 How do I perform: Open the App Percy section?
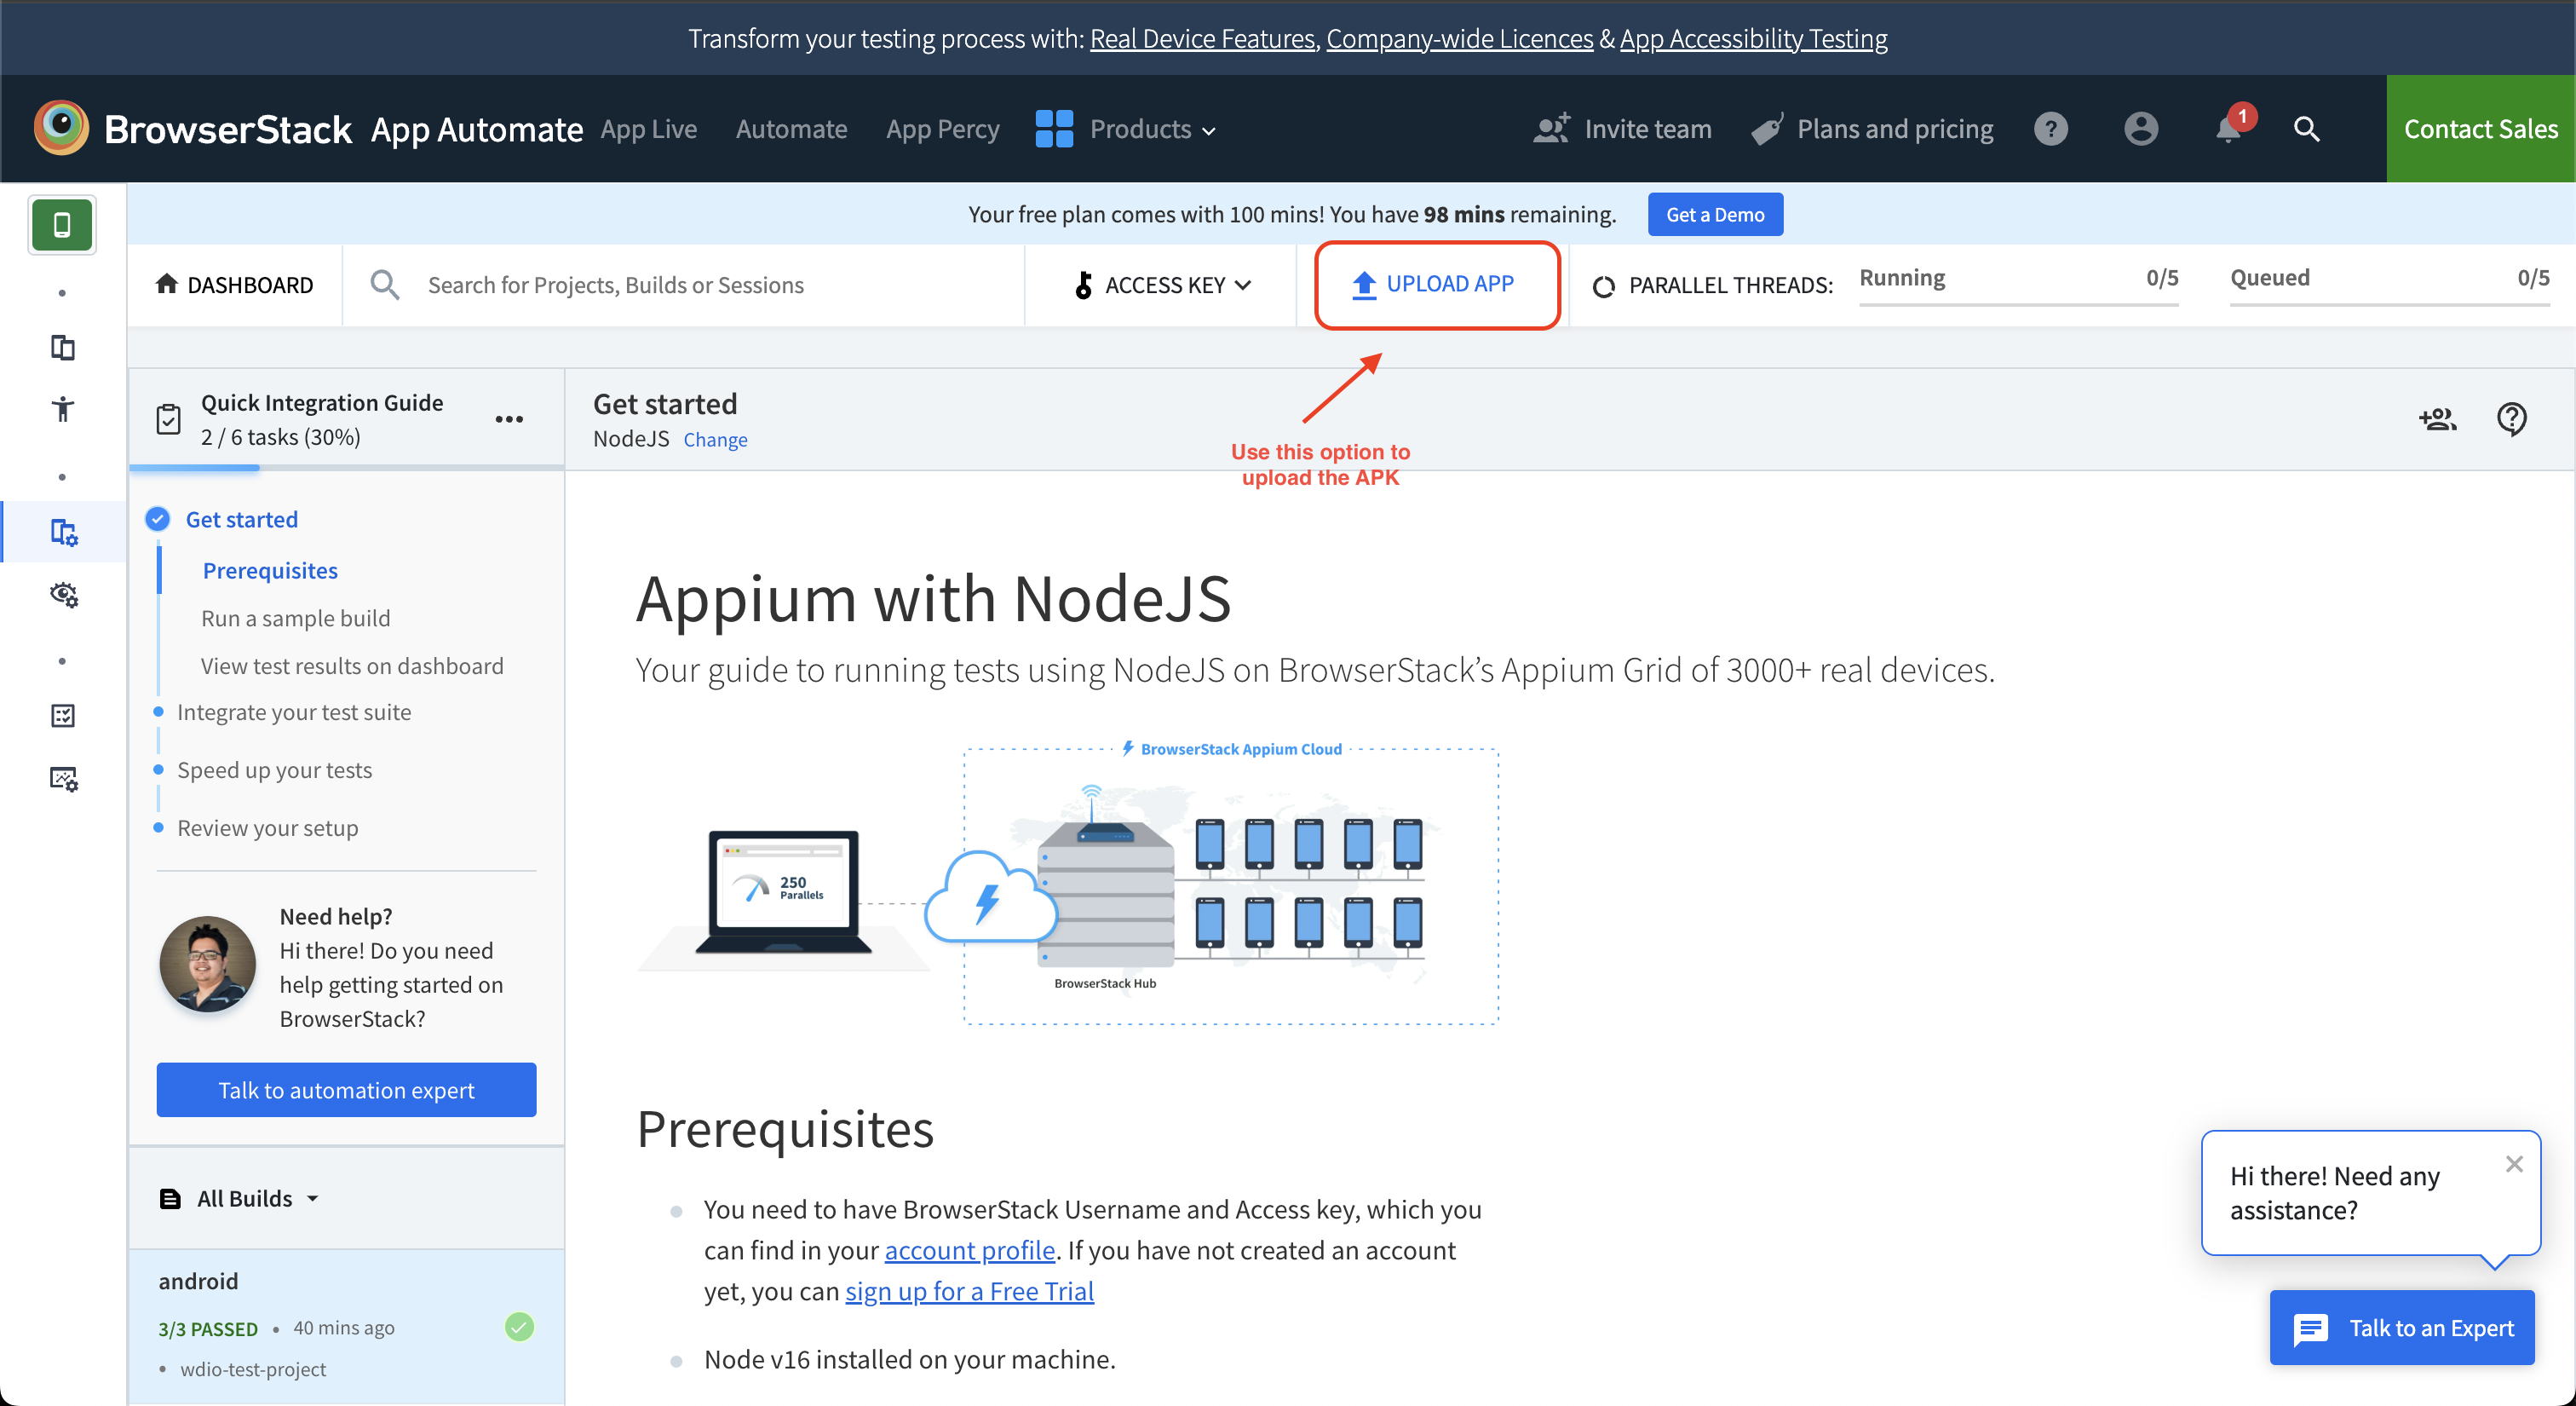click(941, 129)
